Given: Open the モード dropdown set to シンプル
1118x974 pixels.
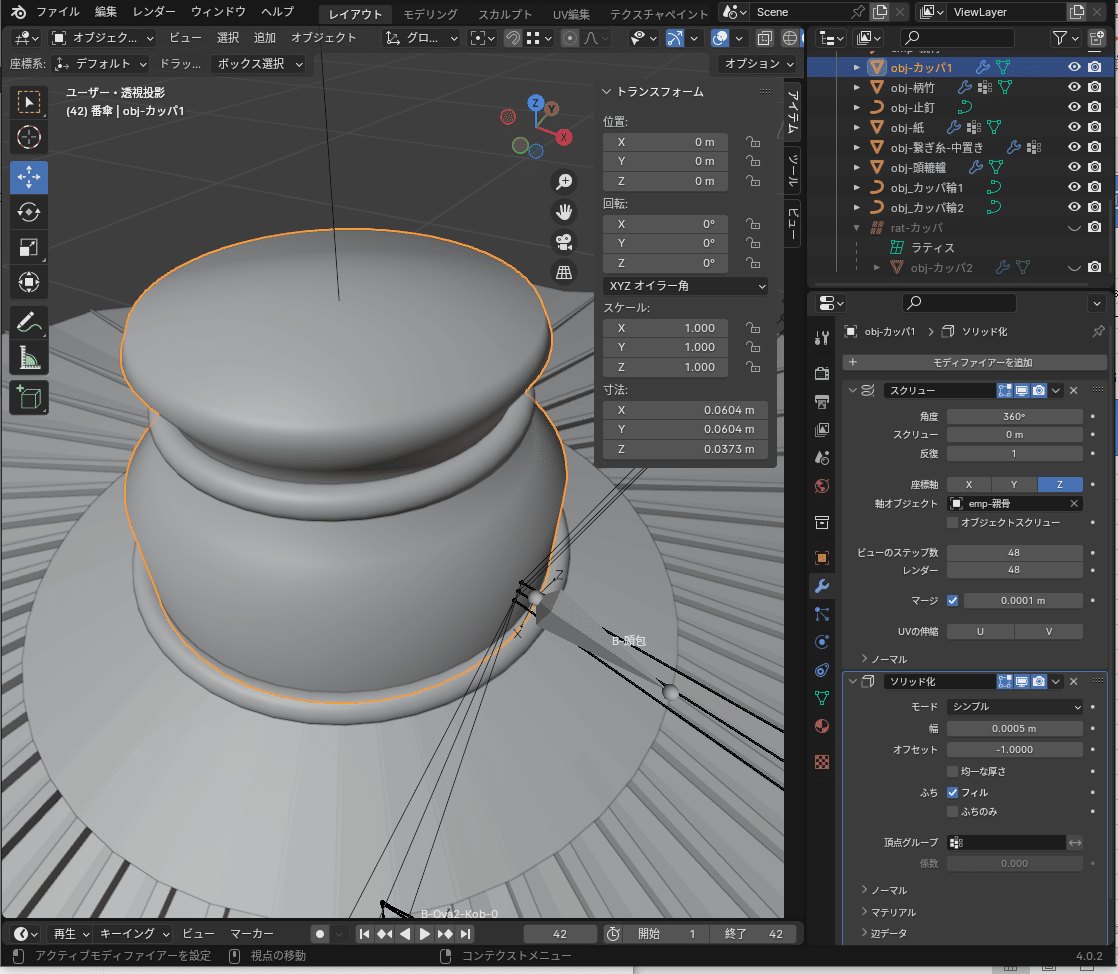Looking at the screenshot, I should (1014, 707).
